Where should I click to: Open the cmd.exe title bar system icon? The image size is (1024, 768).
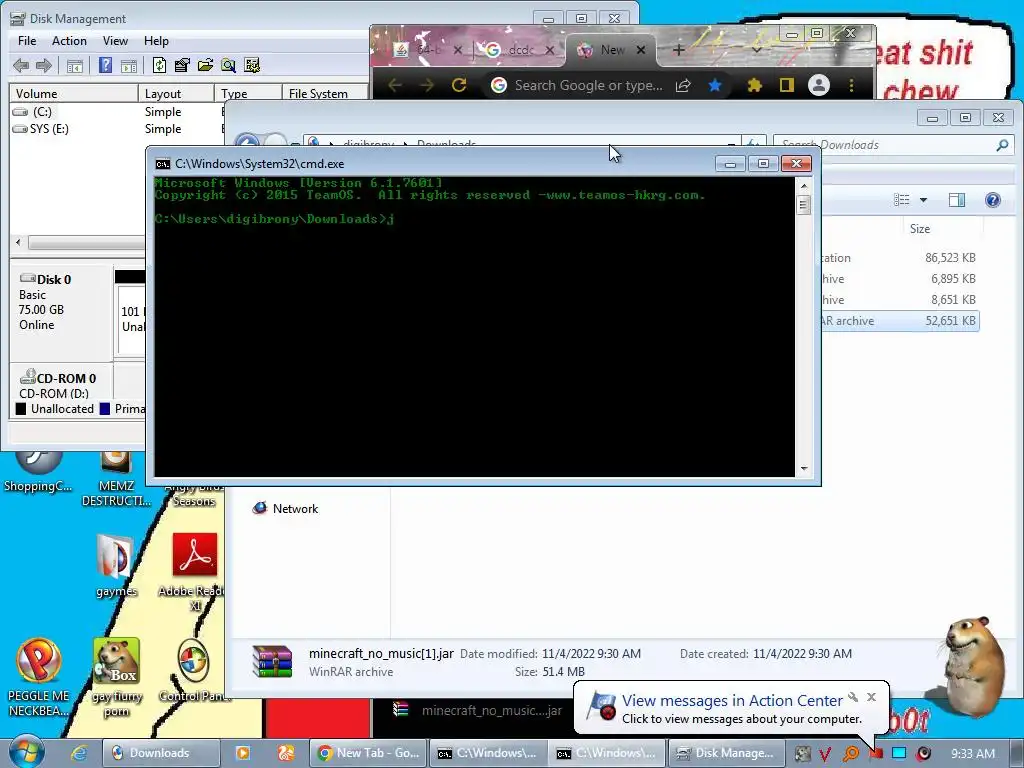[163, 164]
